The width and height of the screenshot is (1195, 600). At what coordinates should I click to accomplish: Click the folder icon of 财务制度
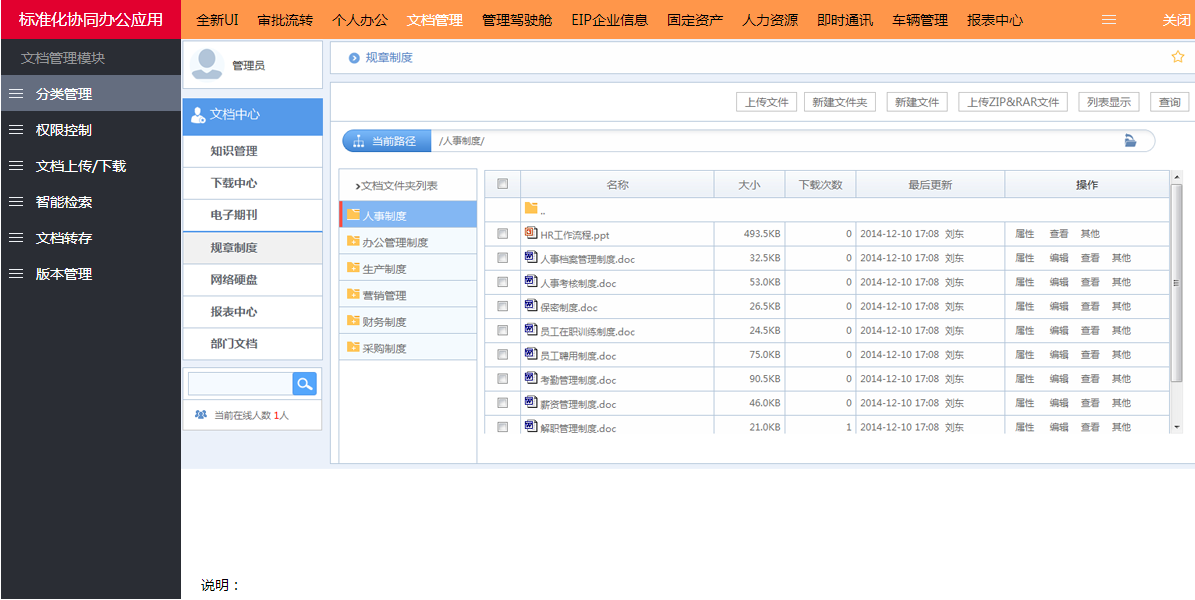pos(353,320)
